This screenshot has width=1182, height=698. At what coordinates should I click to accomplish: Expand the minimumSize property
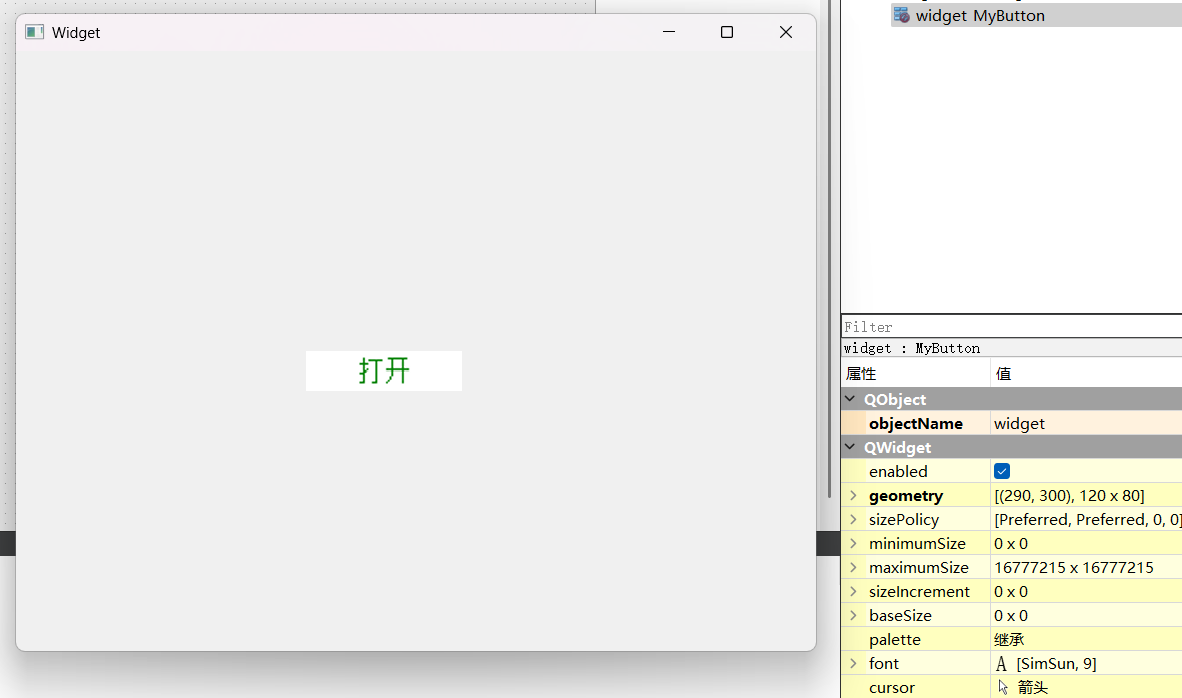coord(853,543)
